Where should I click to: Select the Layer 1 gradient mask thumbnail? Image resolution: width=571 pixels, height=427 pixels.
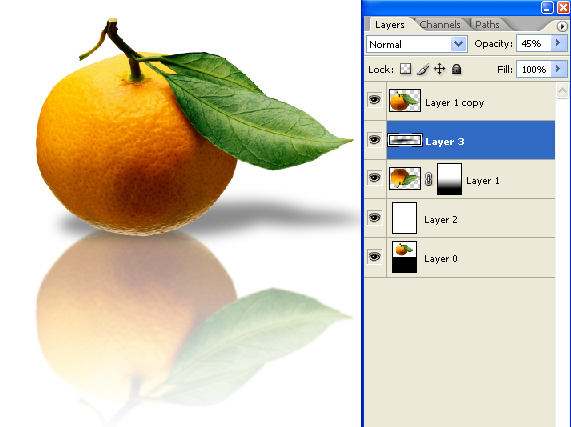449,179
